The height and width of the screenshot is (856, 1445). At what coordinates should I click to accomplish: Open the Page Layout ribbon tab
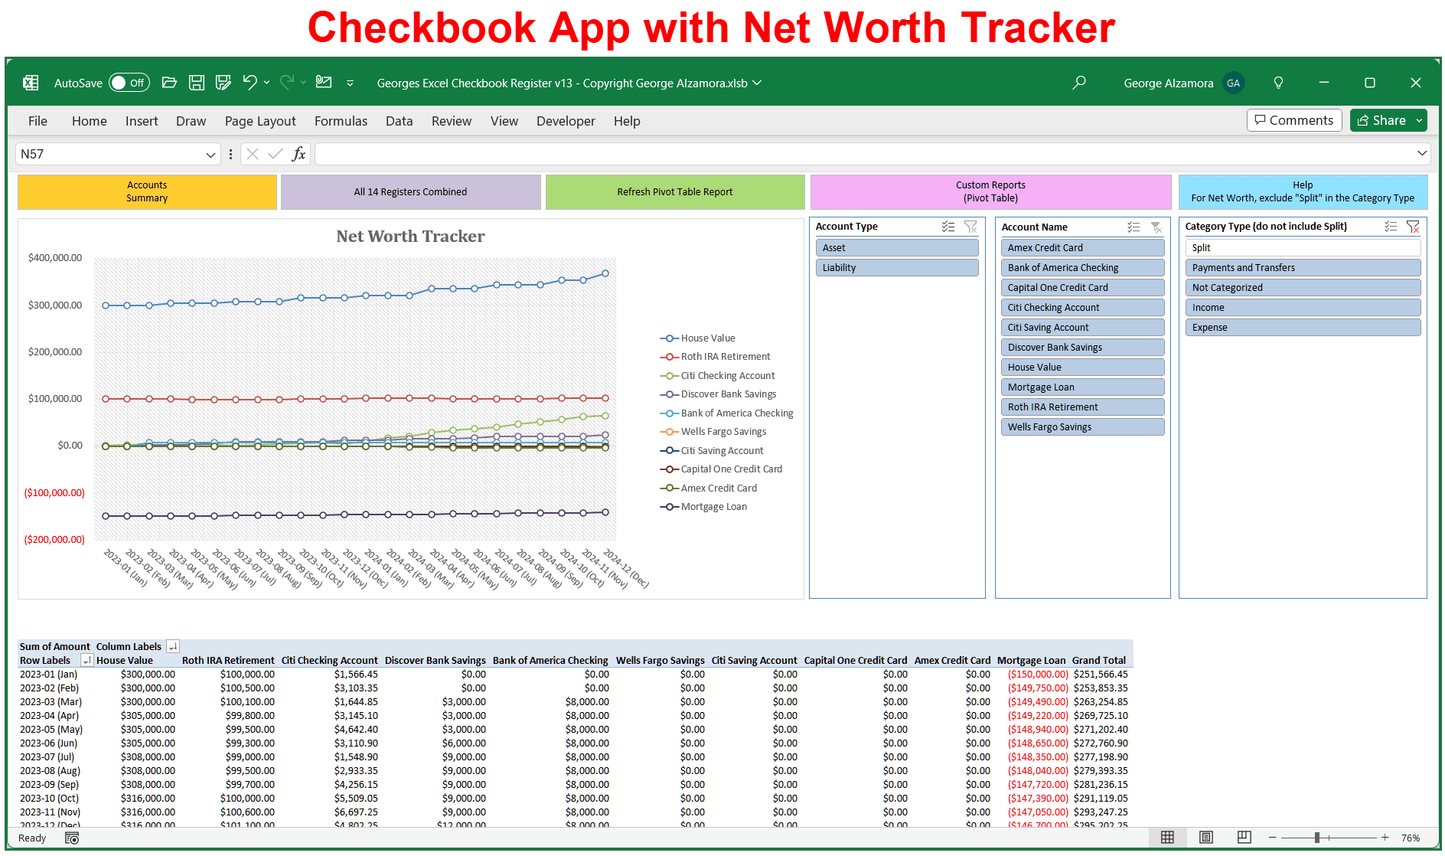coord(260,121)
